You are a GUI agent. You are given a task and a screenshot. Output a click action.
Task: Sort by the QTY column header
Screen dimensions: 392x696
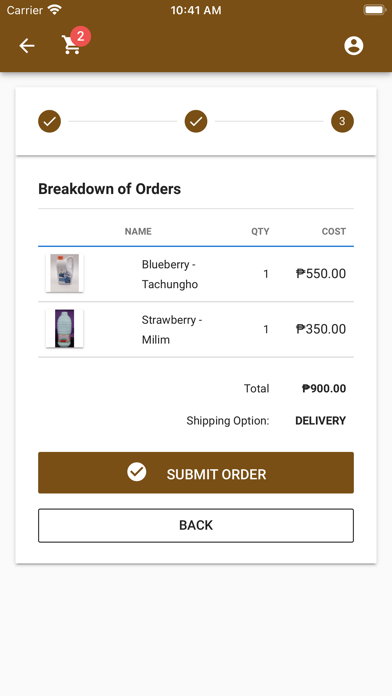[260, 231]
